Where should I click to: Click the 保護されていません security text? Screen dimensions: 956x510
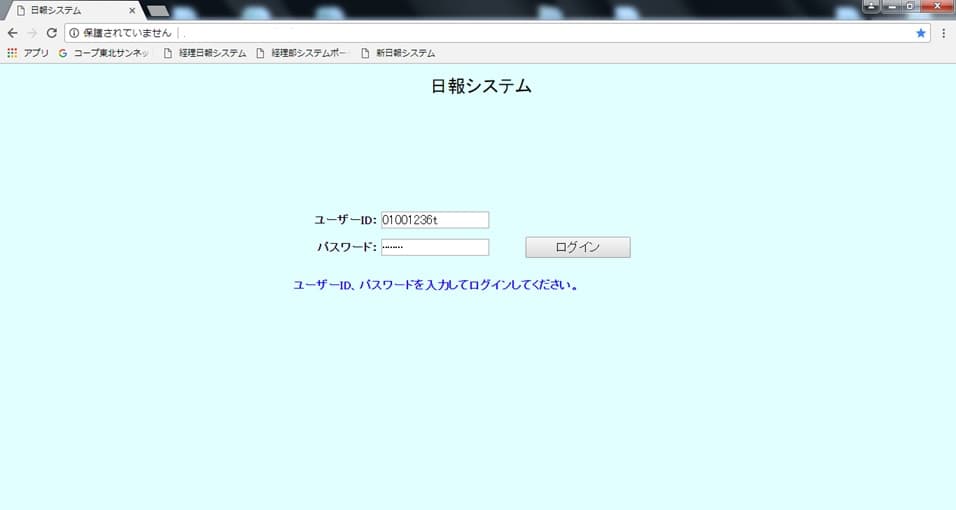127,33
